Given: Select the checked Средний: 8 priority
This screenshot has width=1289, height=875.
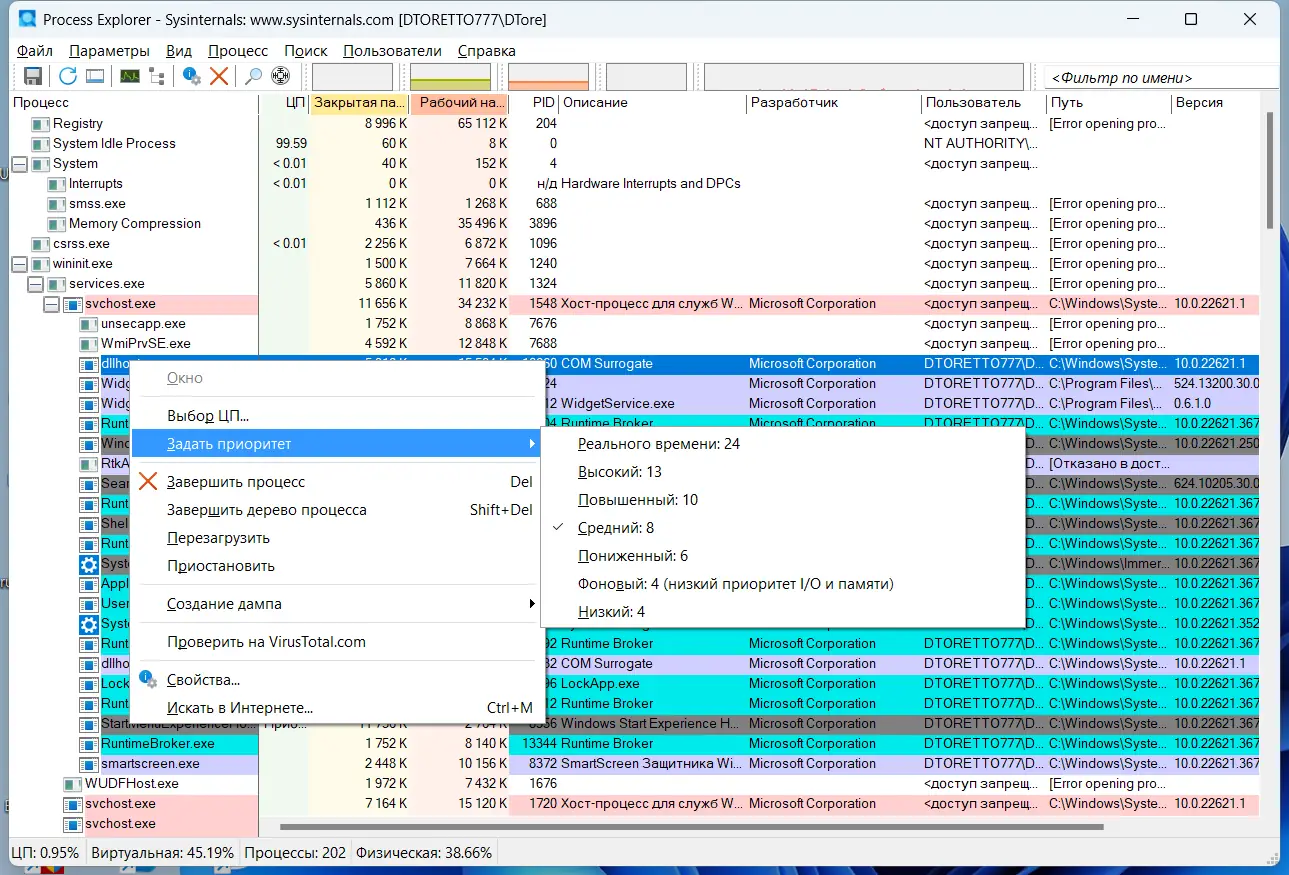Looking at the screenshot, I should point(616,528).
